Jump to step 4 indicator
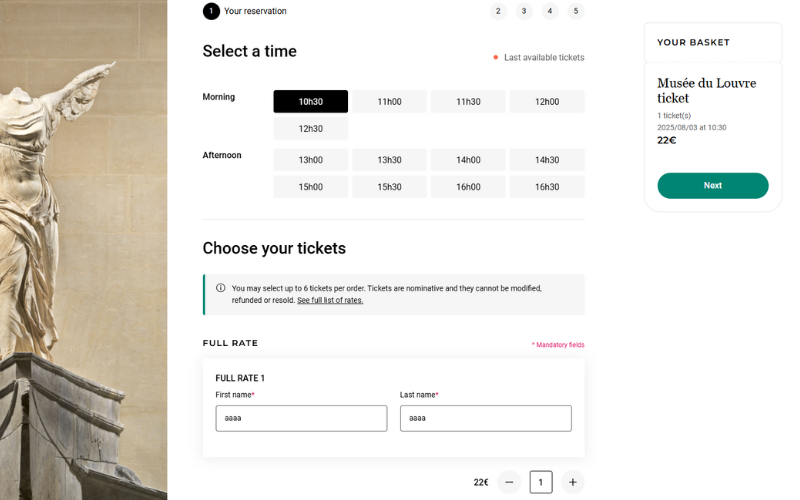The height and width of the screenshot is (500, 800). tap(550, 11)
